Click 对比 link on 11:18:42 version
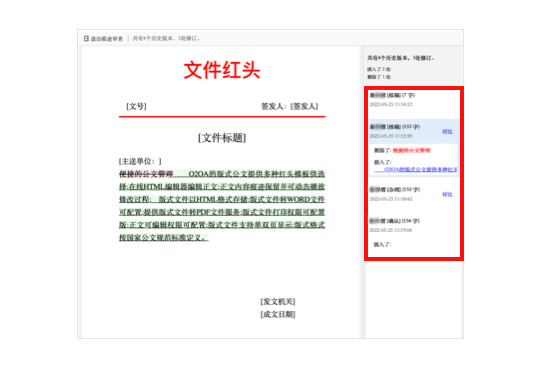Screen dimensions: 540x370 point(447,195)
